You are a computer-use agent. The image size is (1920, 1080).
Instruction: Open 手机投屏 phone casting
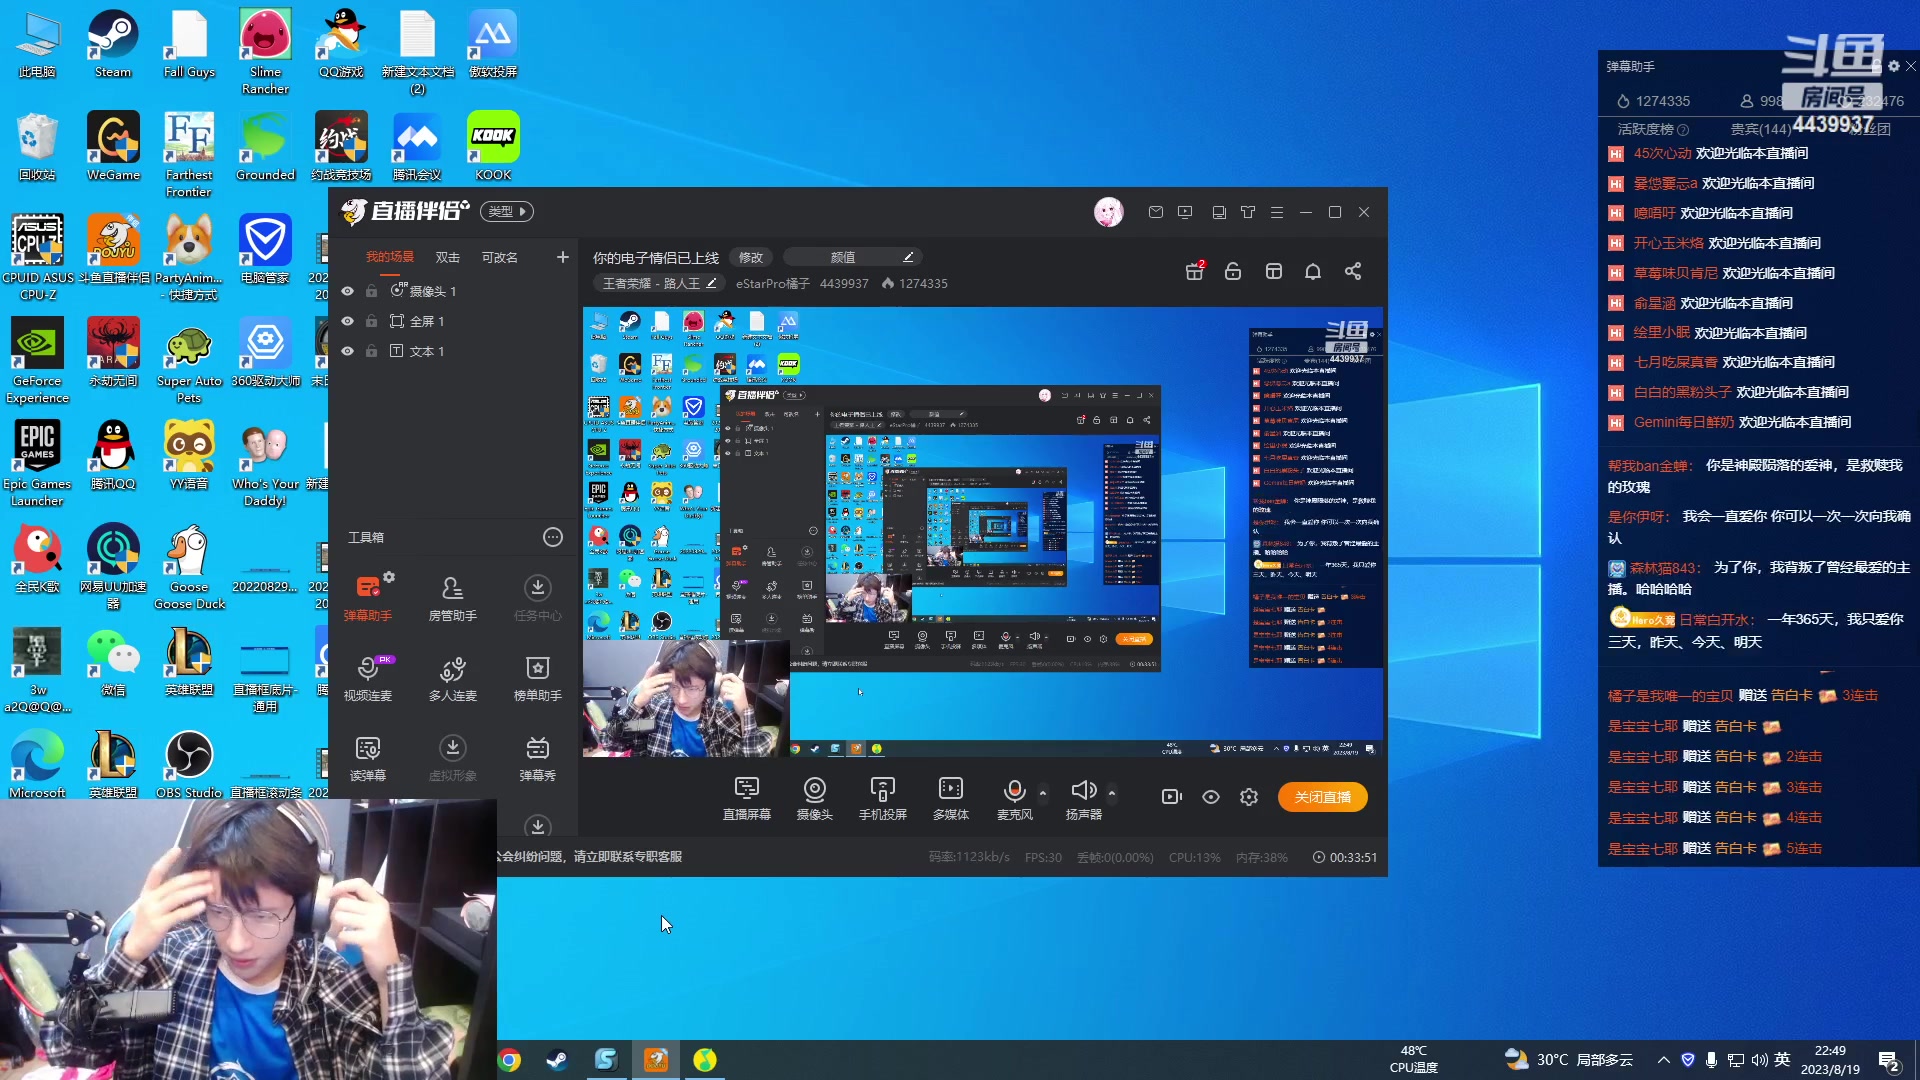point(882,798)
